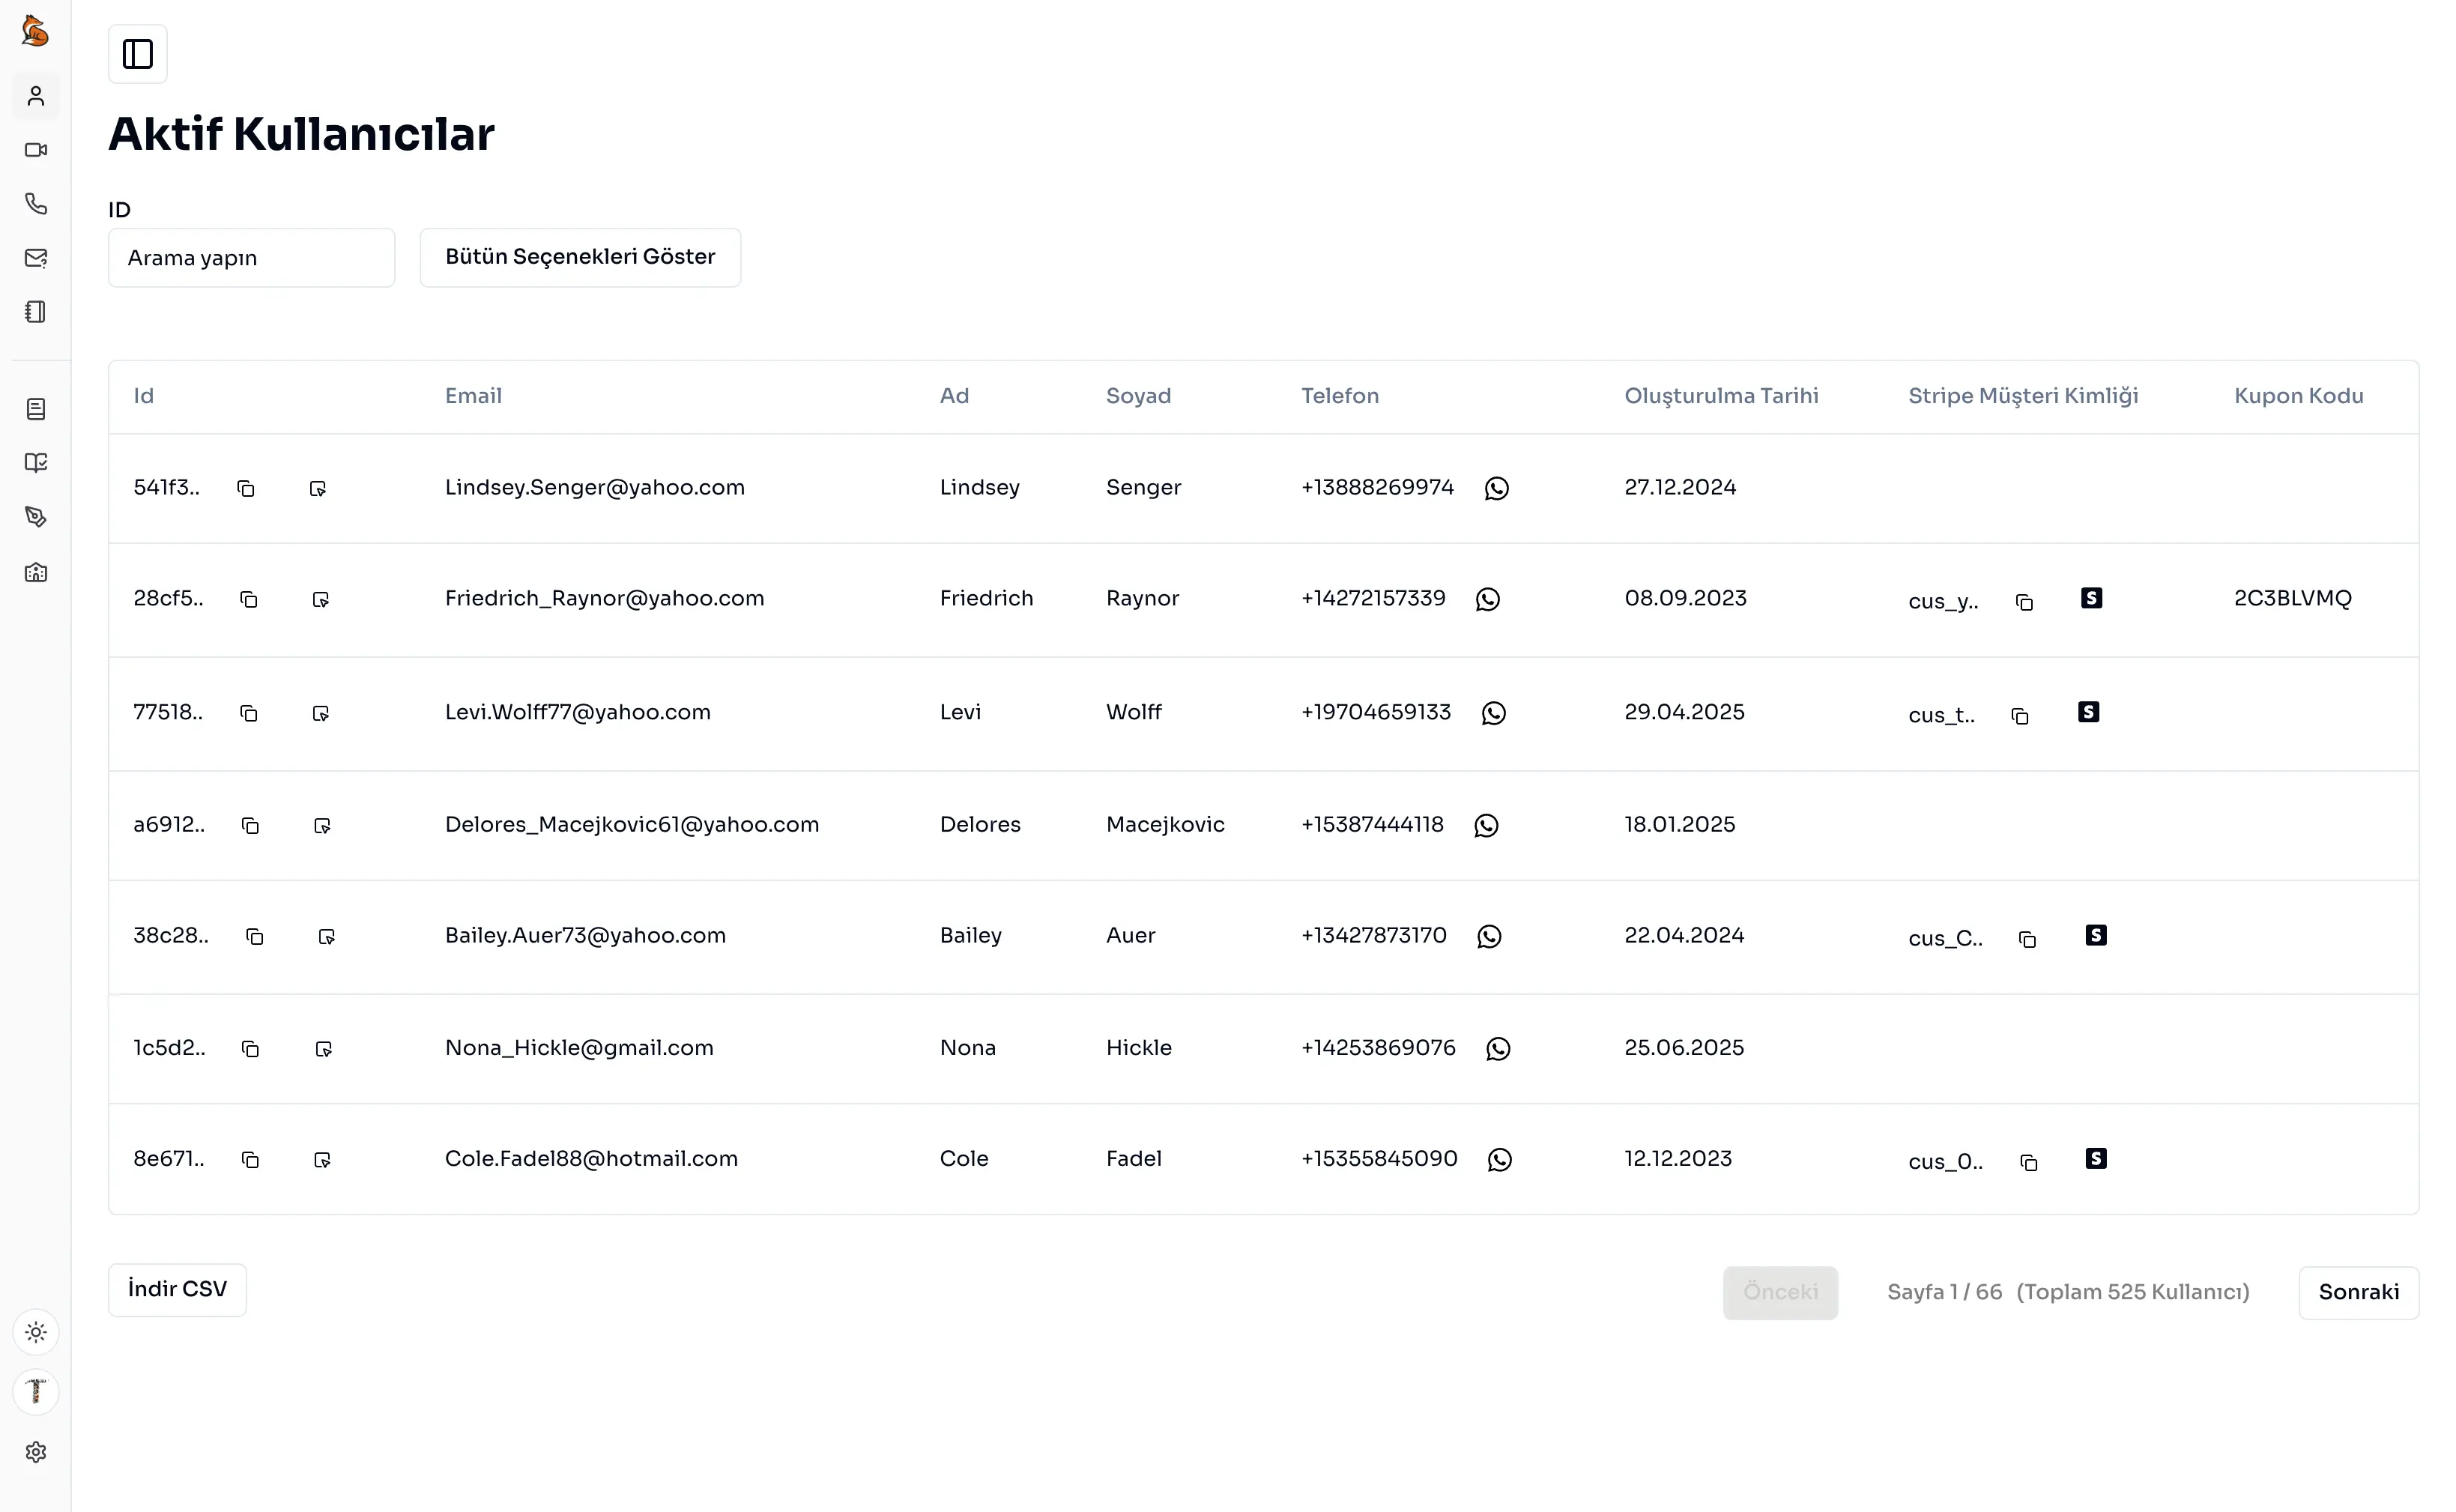The image size is (2456, 1512).
Task: Expand Bütün Seçenekleri Göster filter options
Action: [580, 257]
